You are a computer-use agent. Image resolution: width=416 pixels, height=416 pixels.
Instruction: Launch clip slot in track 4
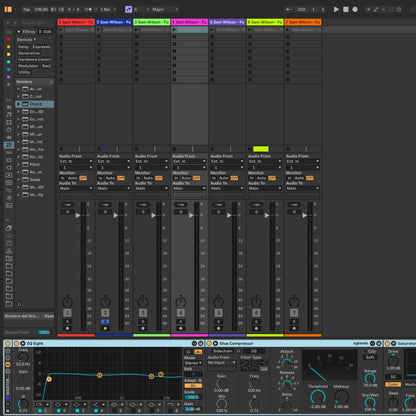(174, 30)
